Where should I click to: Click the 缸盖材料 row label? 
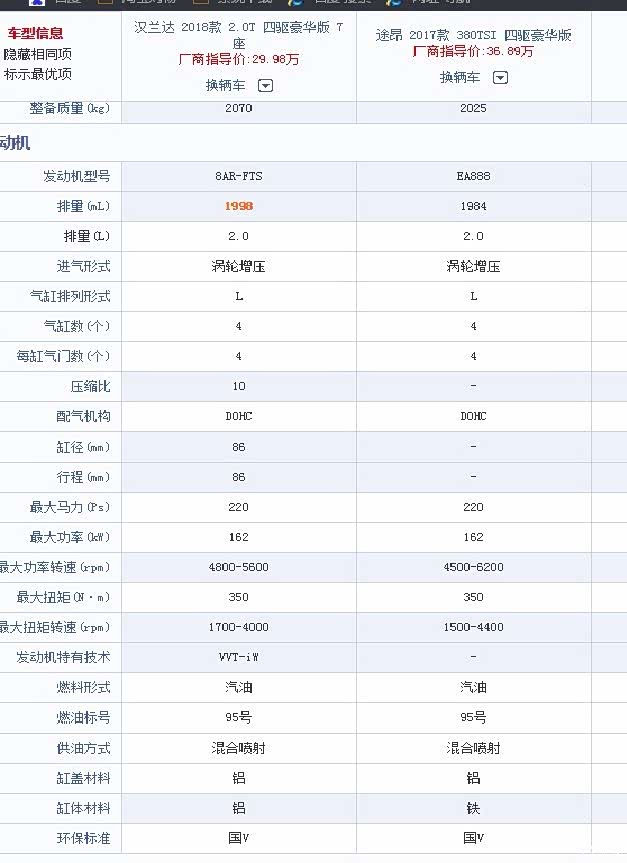(83, 778)
